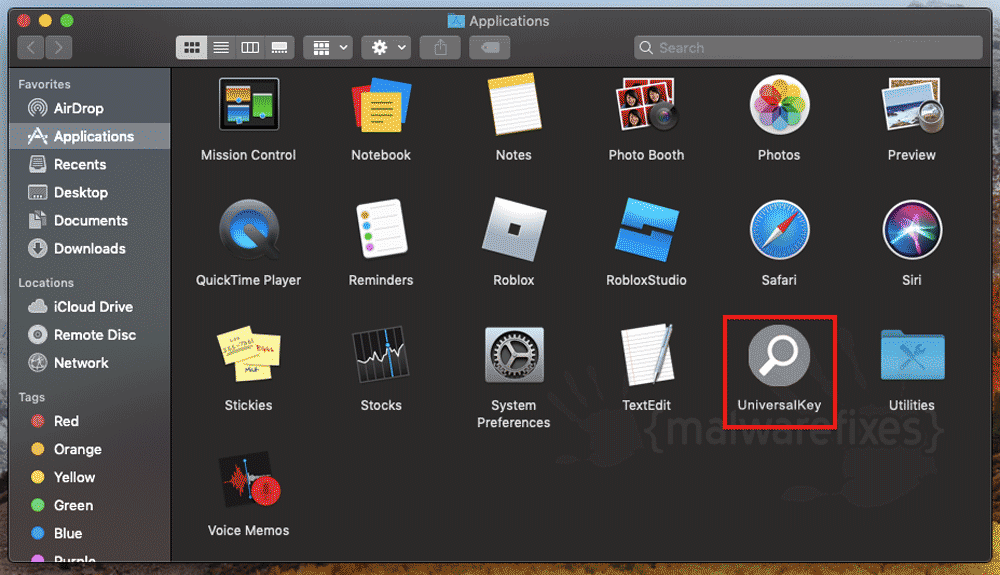Open Downloads in the sidebar

tap(90, 249)
